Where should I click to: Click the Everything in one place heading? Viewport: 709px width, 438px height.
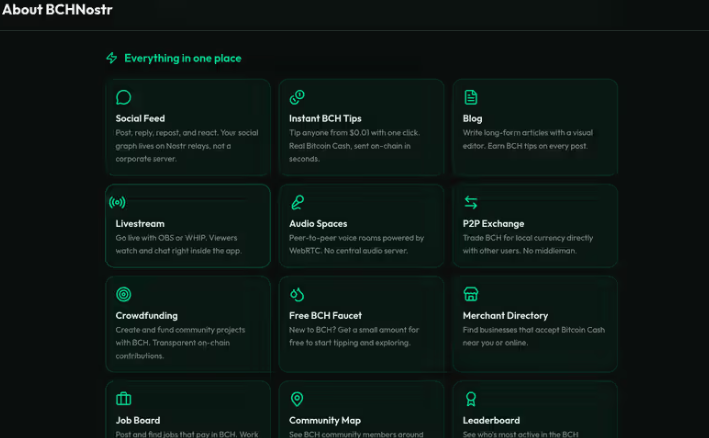click(x=183, y=58)
